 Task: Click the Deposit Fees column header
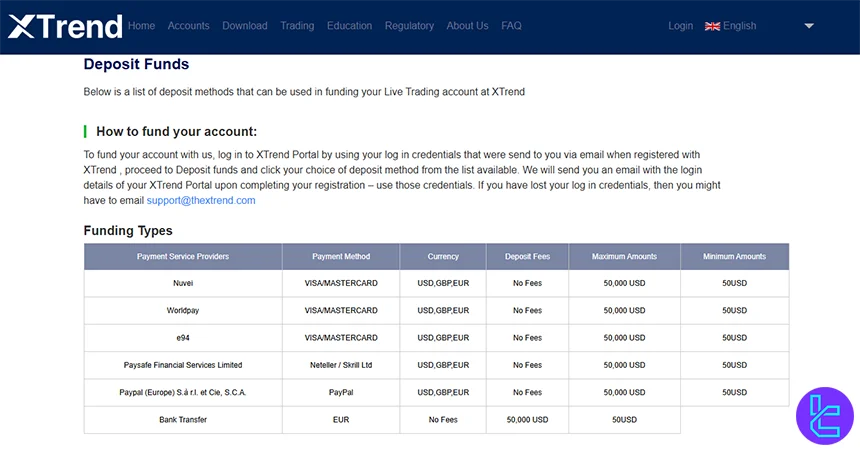pyautogui.click(x=528, y=256)
